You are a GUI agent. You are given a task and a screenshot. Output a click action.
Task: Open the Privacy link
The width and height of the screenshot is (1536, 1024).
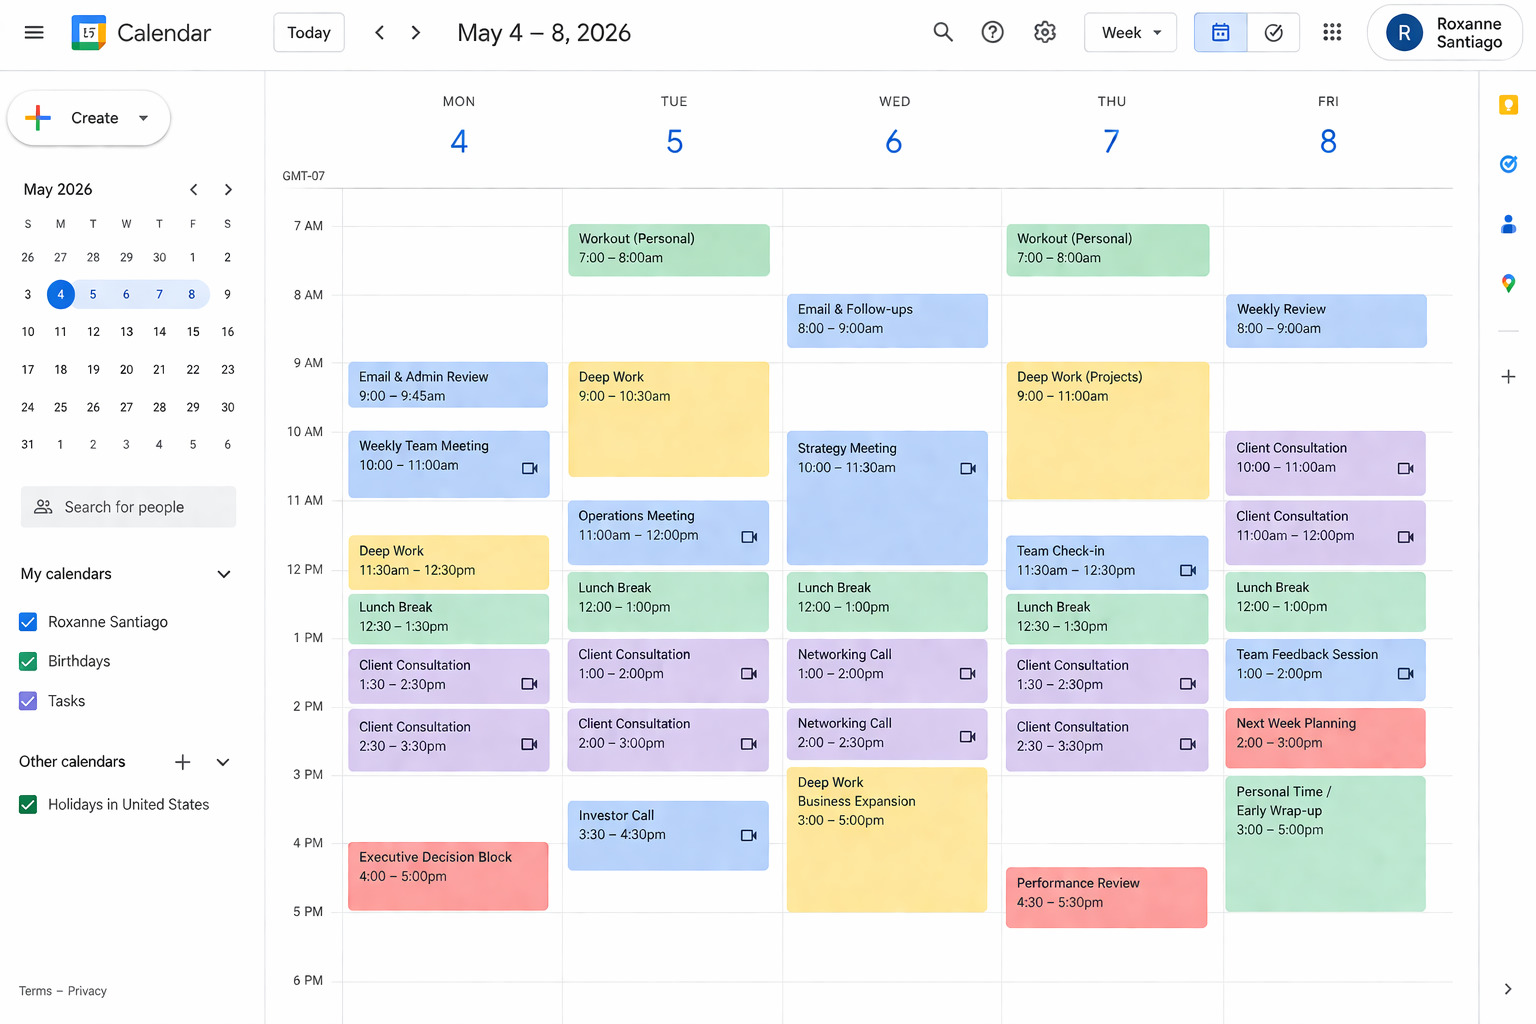coord(87,991)
